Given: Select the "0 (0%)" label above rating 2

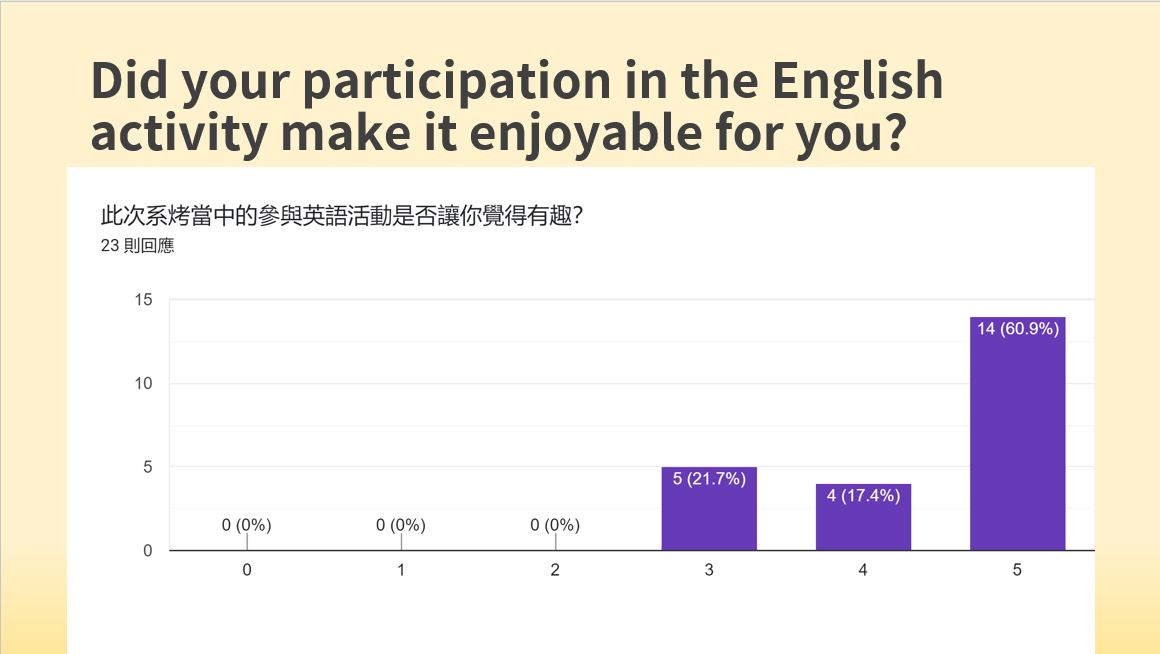Looking at the screenshot, I should coord(555,525).
